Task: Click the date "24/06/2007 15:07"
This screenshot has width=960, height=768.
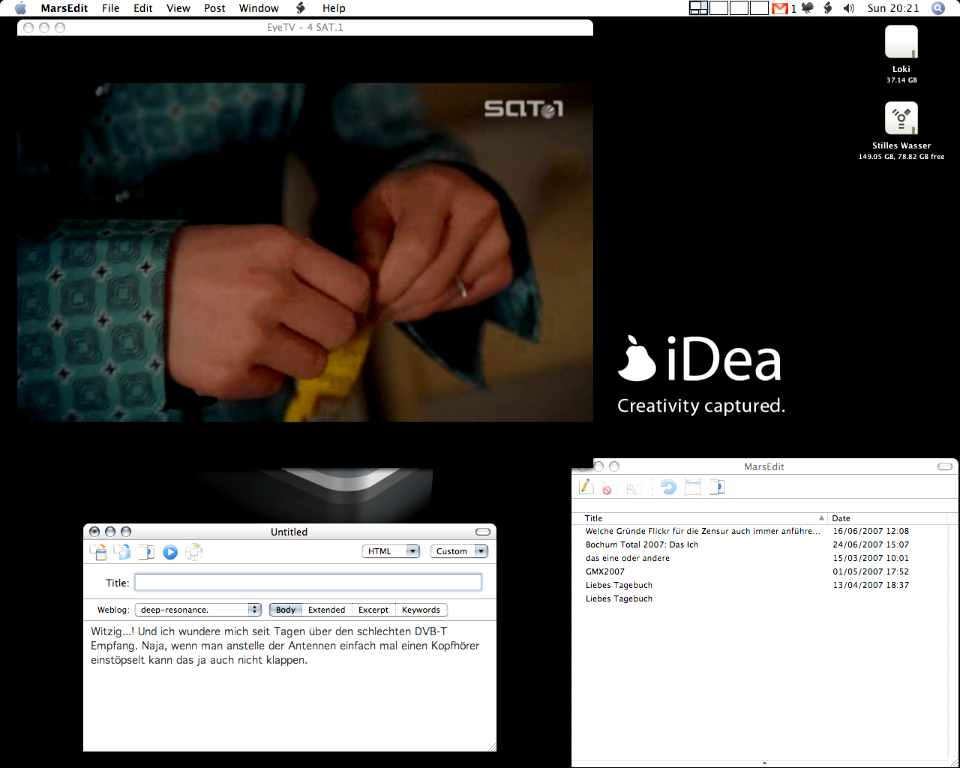Action: click(871, 544)
